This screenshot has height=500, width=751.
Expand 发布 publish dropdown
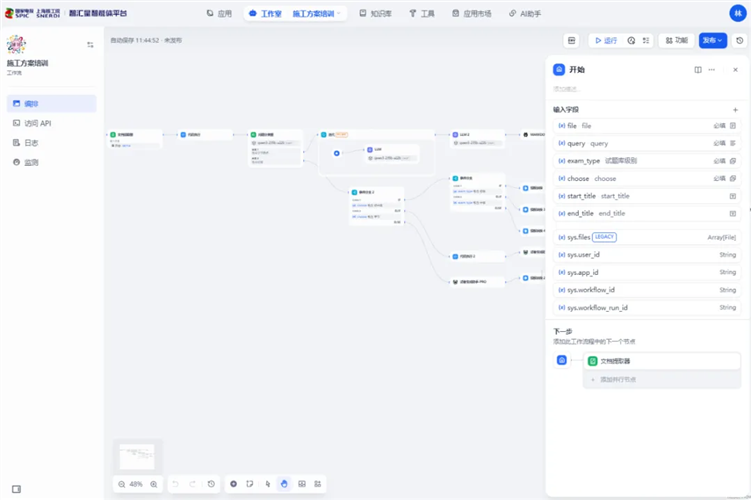click(x=712, y=40)
